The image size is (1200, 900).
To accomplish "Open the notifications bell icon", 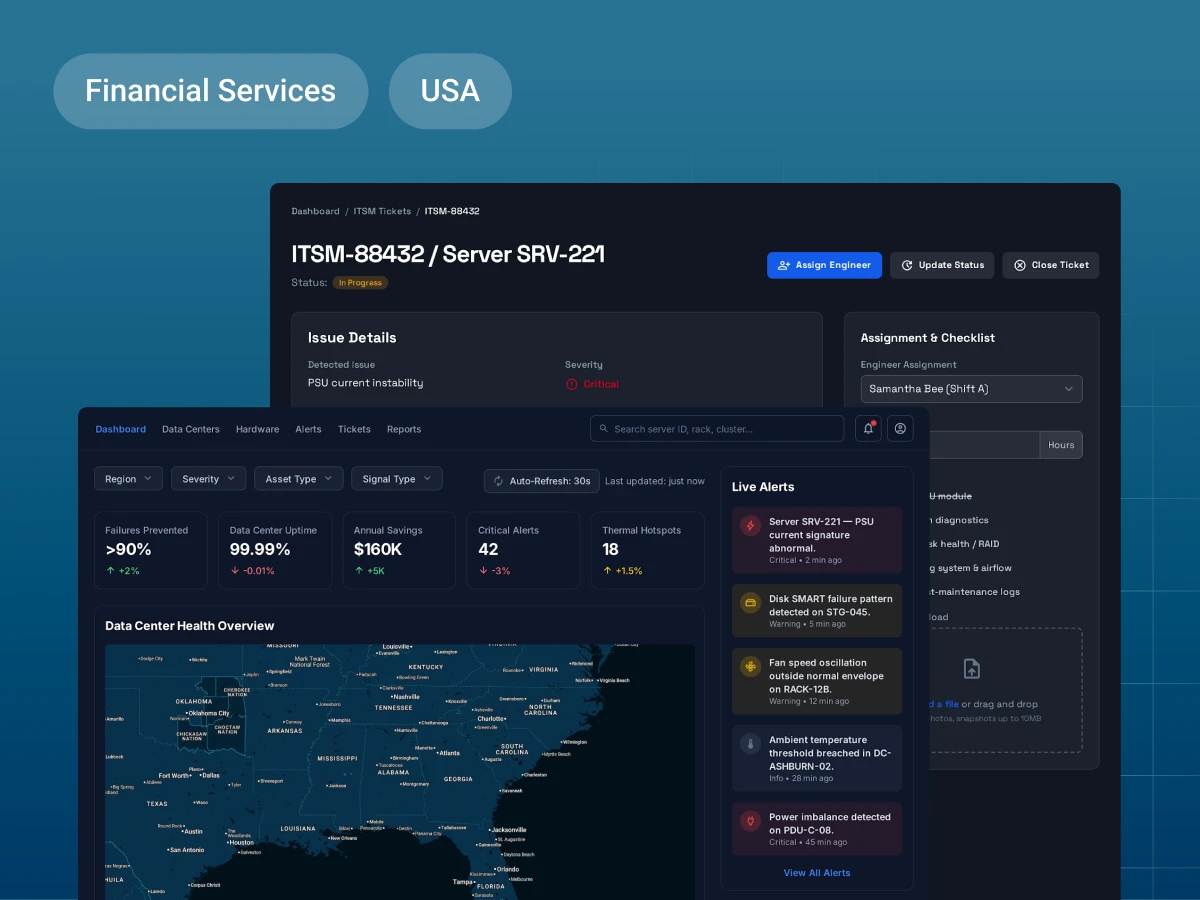I will coord(867,428).
